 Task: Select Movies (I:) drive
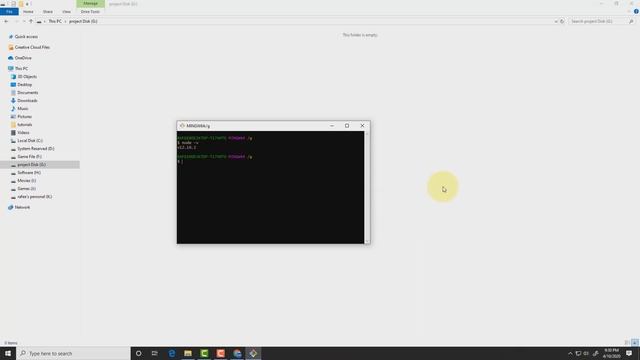pyautogui.click(x=27, y=180)
